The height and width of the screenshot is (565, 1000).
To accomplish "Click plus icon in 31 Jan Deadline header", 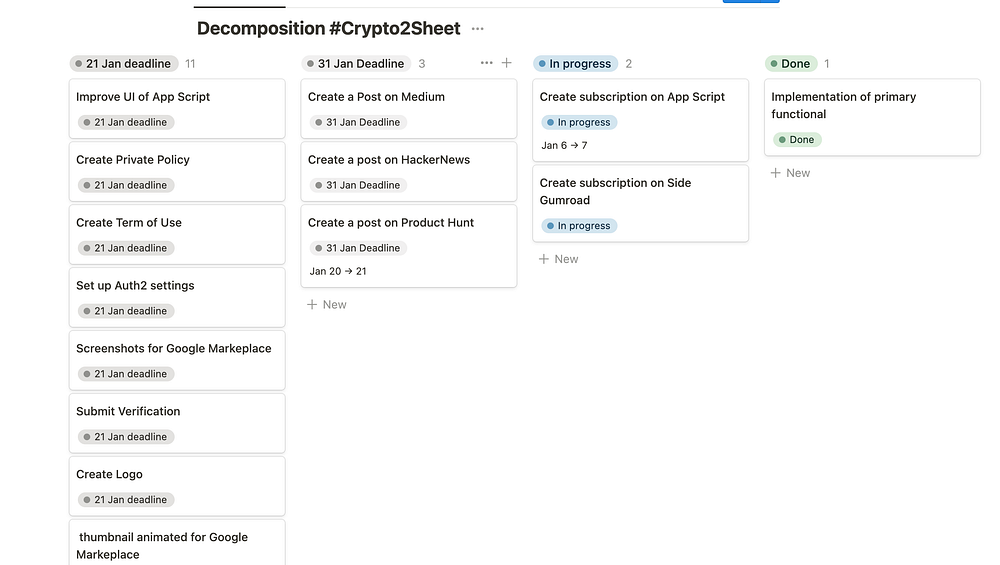I will click(x=506, y=63).
